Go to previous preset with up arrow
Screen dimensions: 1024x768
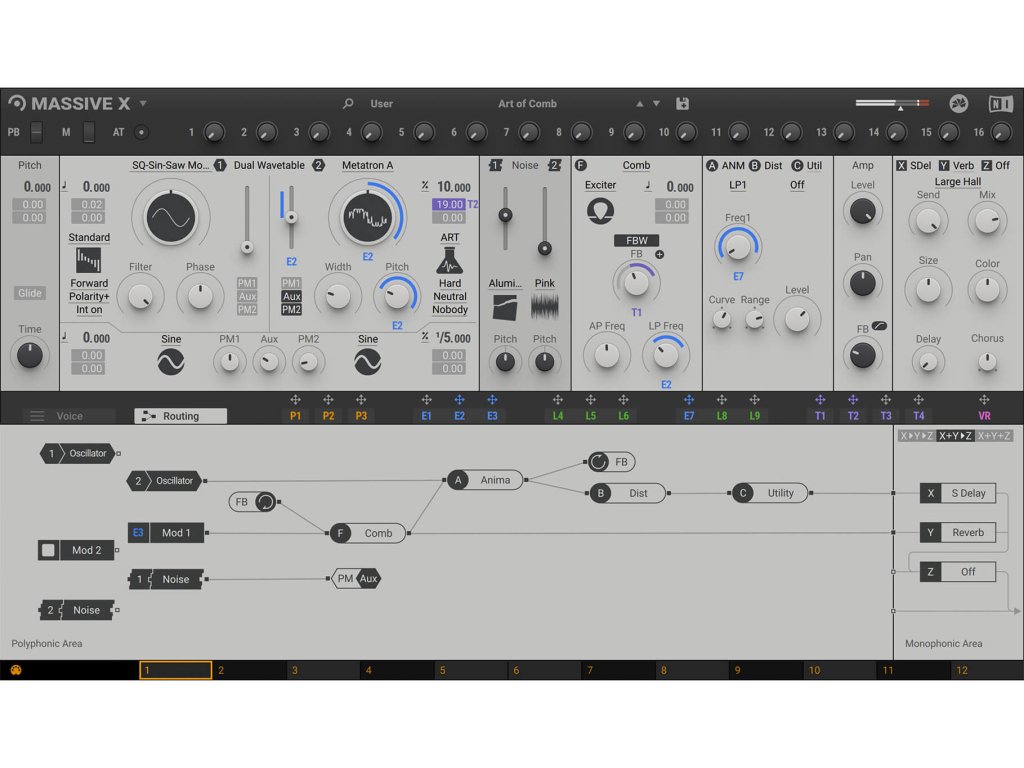(x=640, y=103)
